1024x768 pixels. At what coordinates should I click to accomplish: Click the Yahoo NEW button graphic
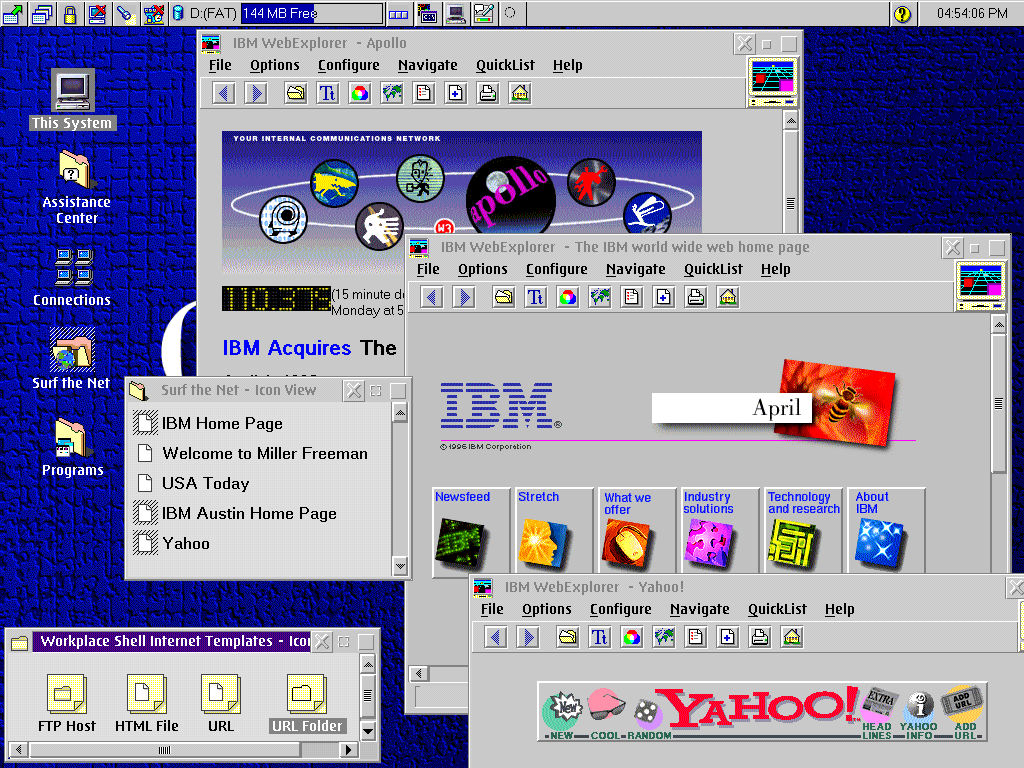(563, 713)
